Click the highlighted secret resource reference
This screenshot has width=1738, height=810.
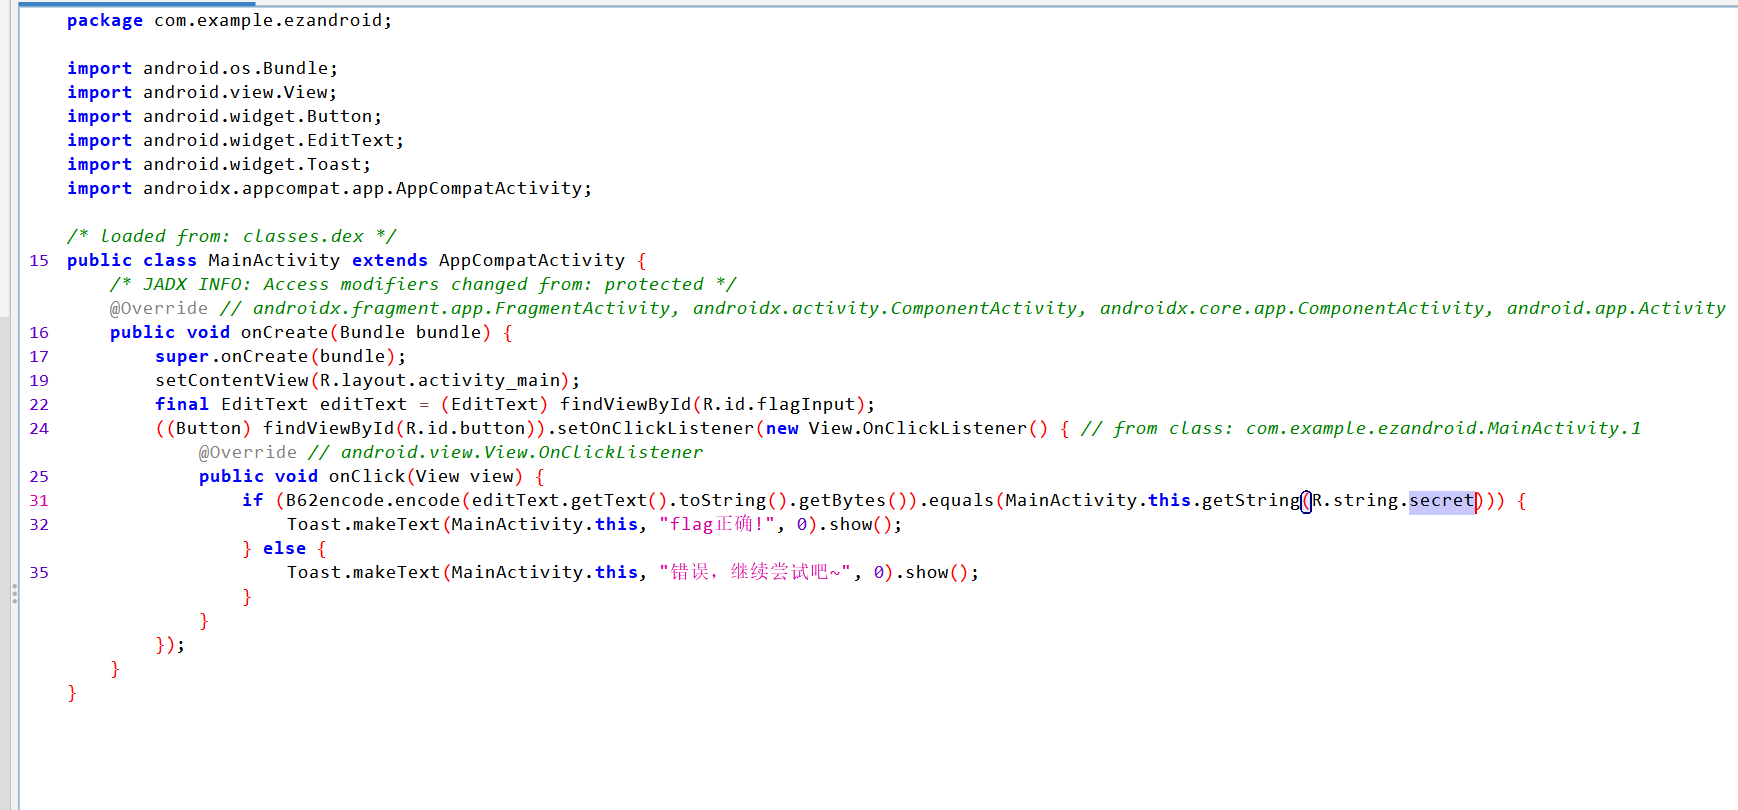click(1441, 500)
